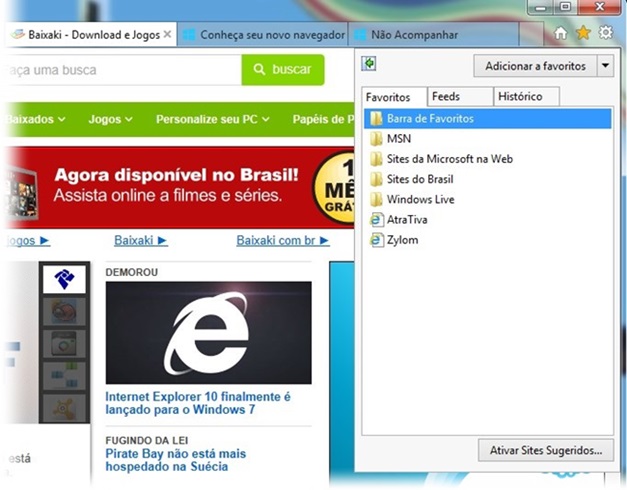This screenshot has width=627, height=490.
Task: Switch to the Favoritos tab
Action: click(x=394, y=97)
